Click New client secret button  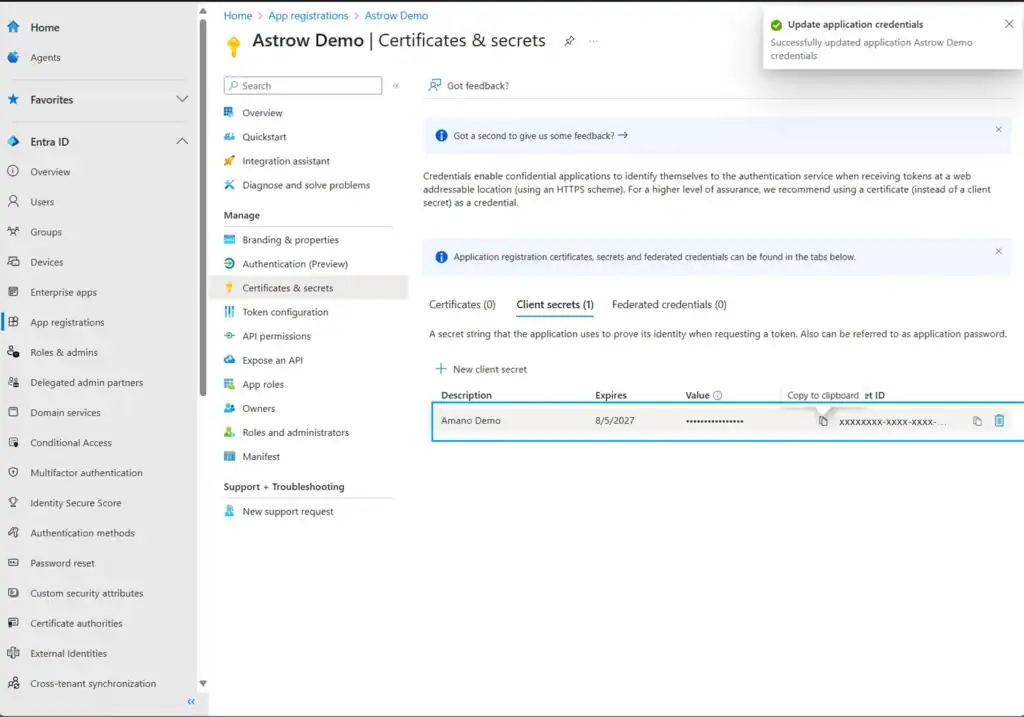(x=481, y=369)
